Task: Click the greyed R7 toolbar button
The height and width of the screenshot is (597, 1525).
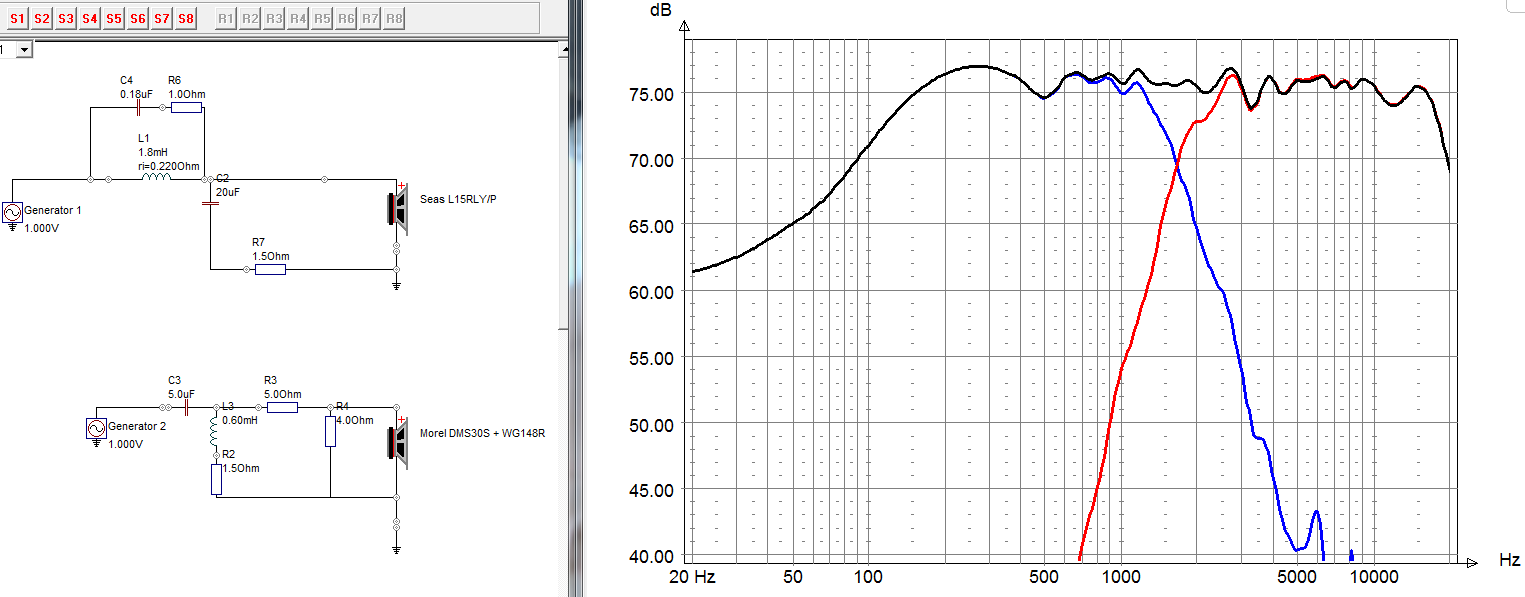Action: (370, 18)
